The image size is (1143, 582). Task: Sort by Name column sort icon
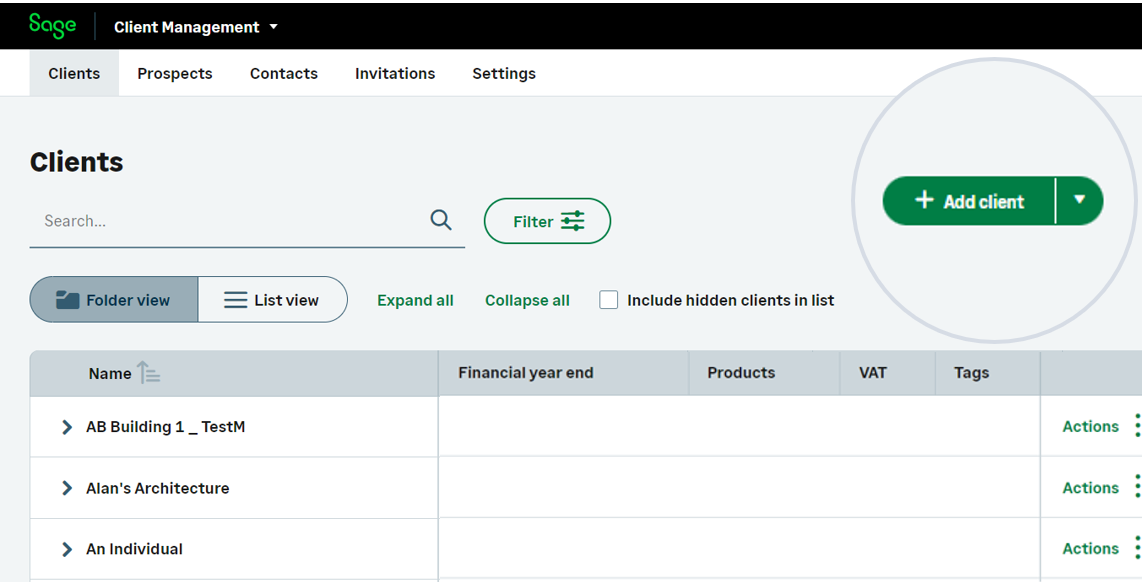(148, 373)
